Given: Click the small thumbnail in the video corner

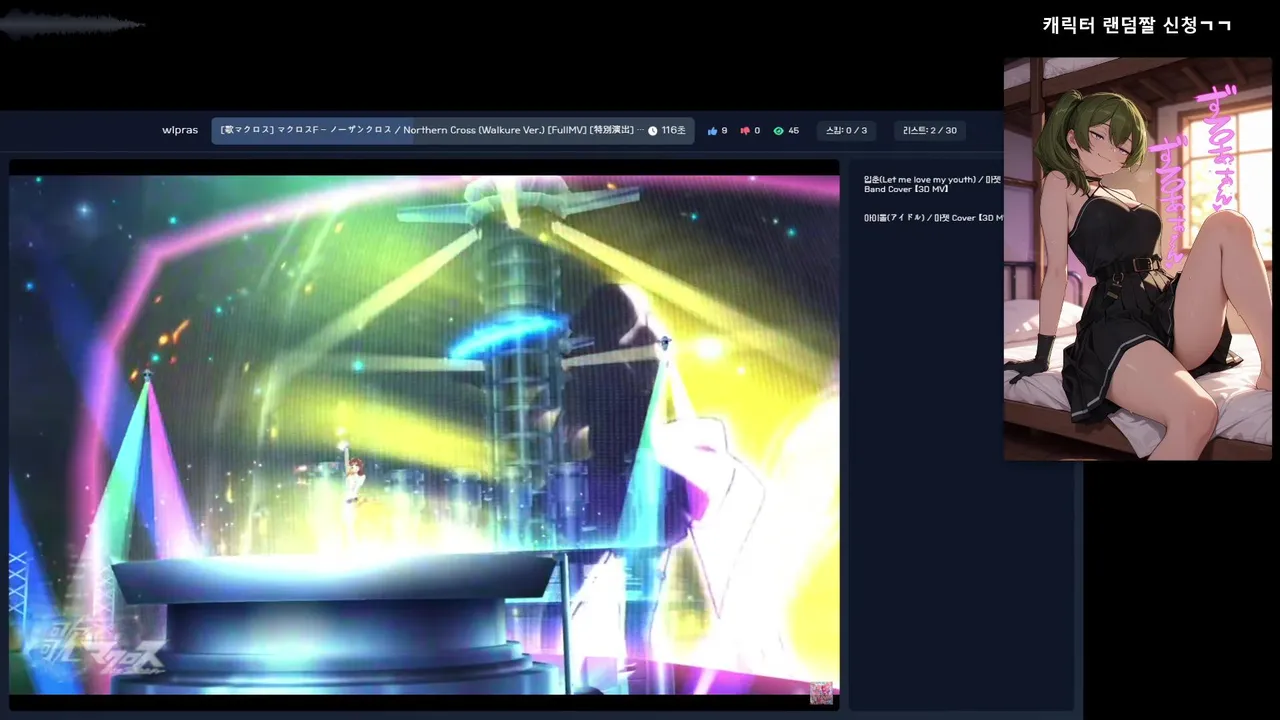Looking at the screenshot, I should point(821,693).
